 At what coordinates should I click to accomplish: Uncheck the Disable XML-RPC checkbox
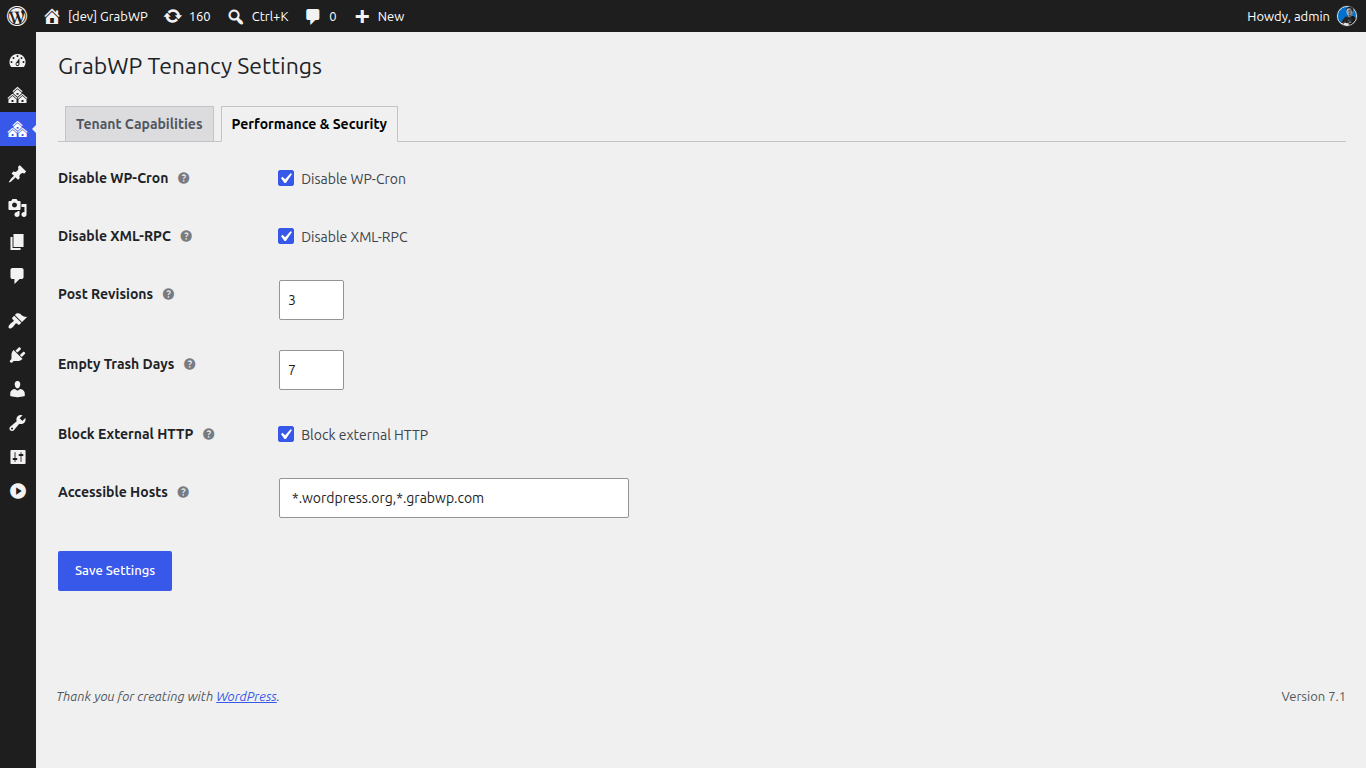286,236
